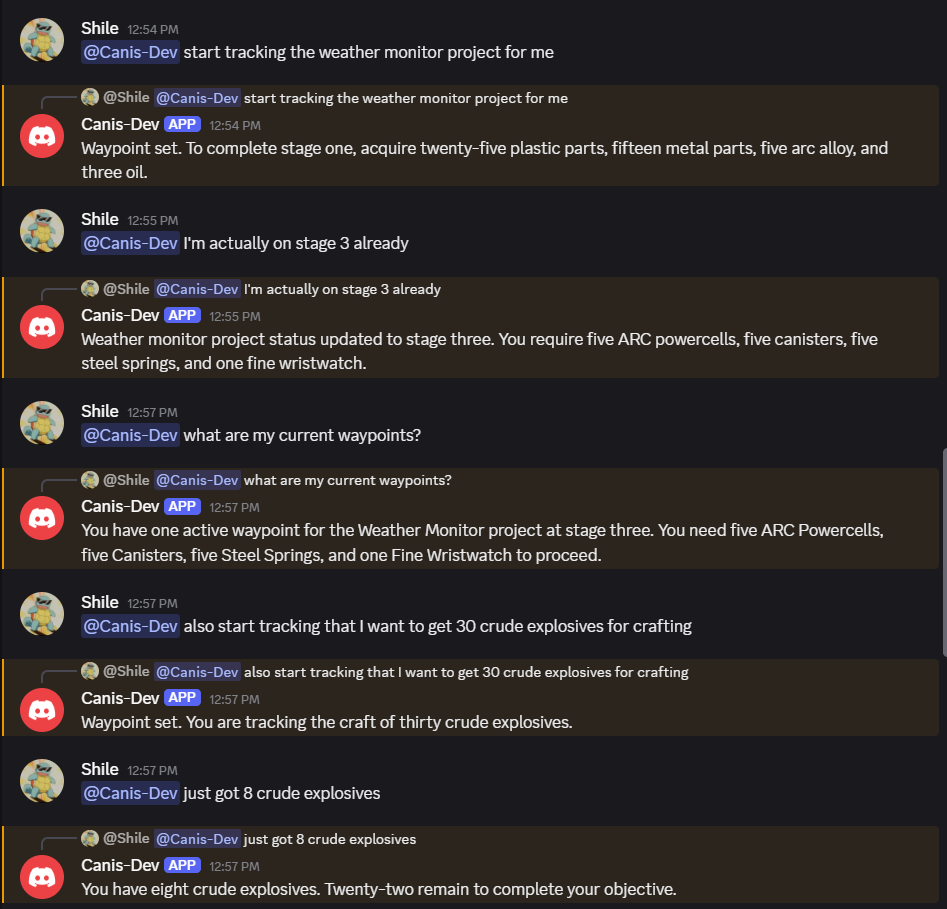Click Canis-Dev's avatar beside the thirty crude explosives reply
947x909 pixels.
click(x=41, y=709)
